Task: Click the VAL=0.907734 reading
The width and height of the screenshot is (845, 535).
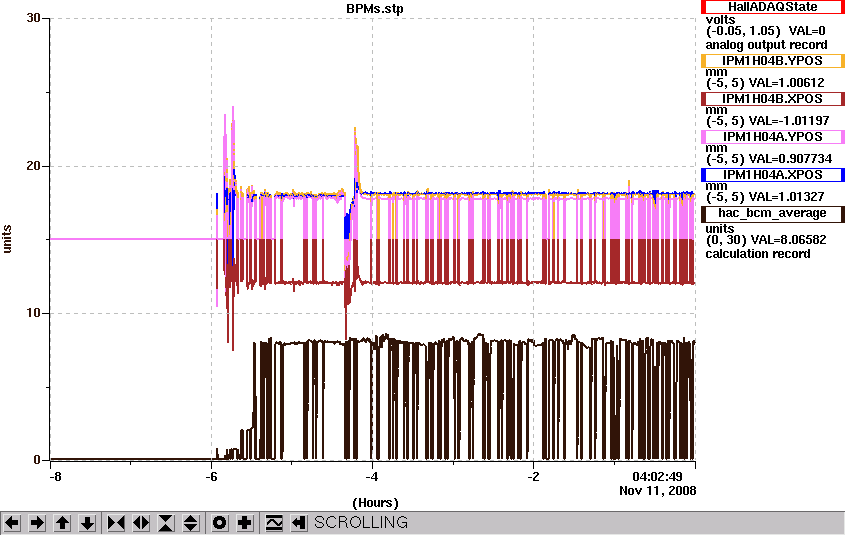Action: tap(791, 159)
